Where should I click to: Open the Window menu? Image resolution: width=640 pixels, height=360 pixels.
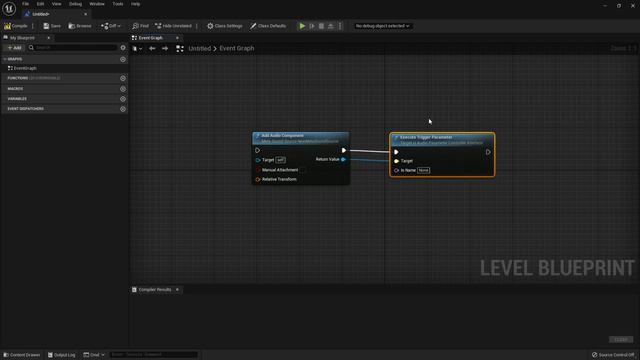coord(97,4)
